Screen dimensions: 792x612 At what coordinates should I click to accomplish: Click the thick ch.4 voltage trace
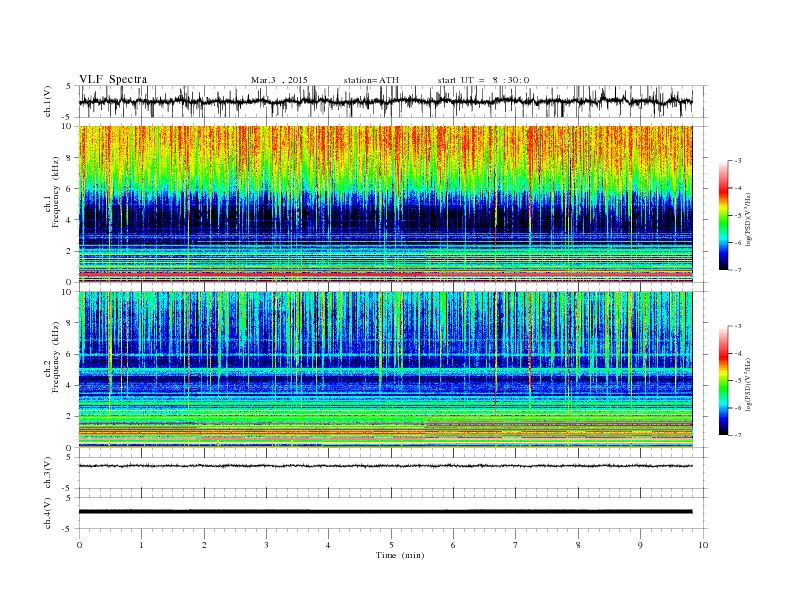(x=385, y=511)
